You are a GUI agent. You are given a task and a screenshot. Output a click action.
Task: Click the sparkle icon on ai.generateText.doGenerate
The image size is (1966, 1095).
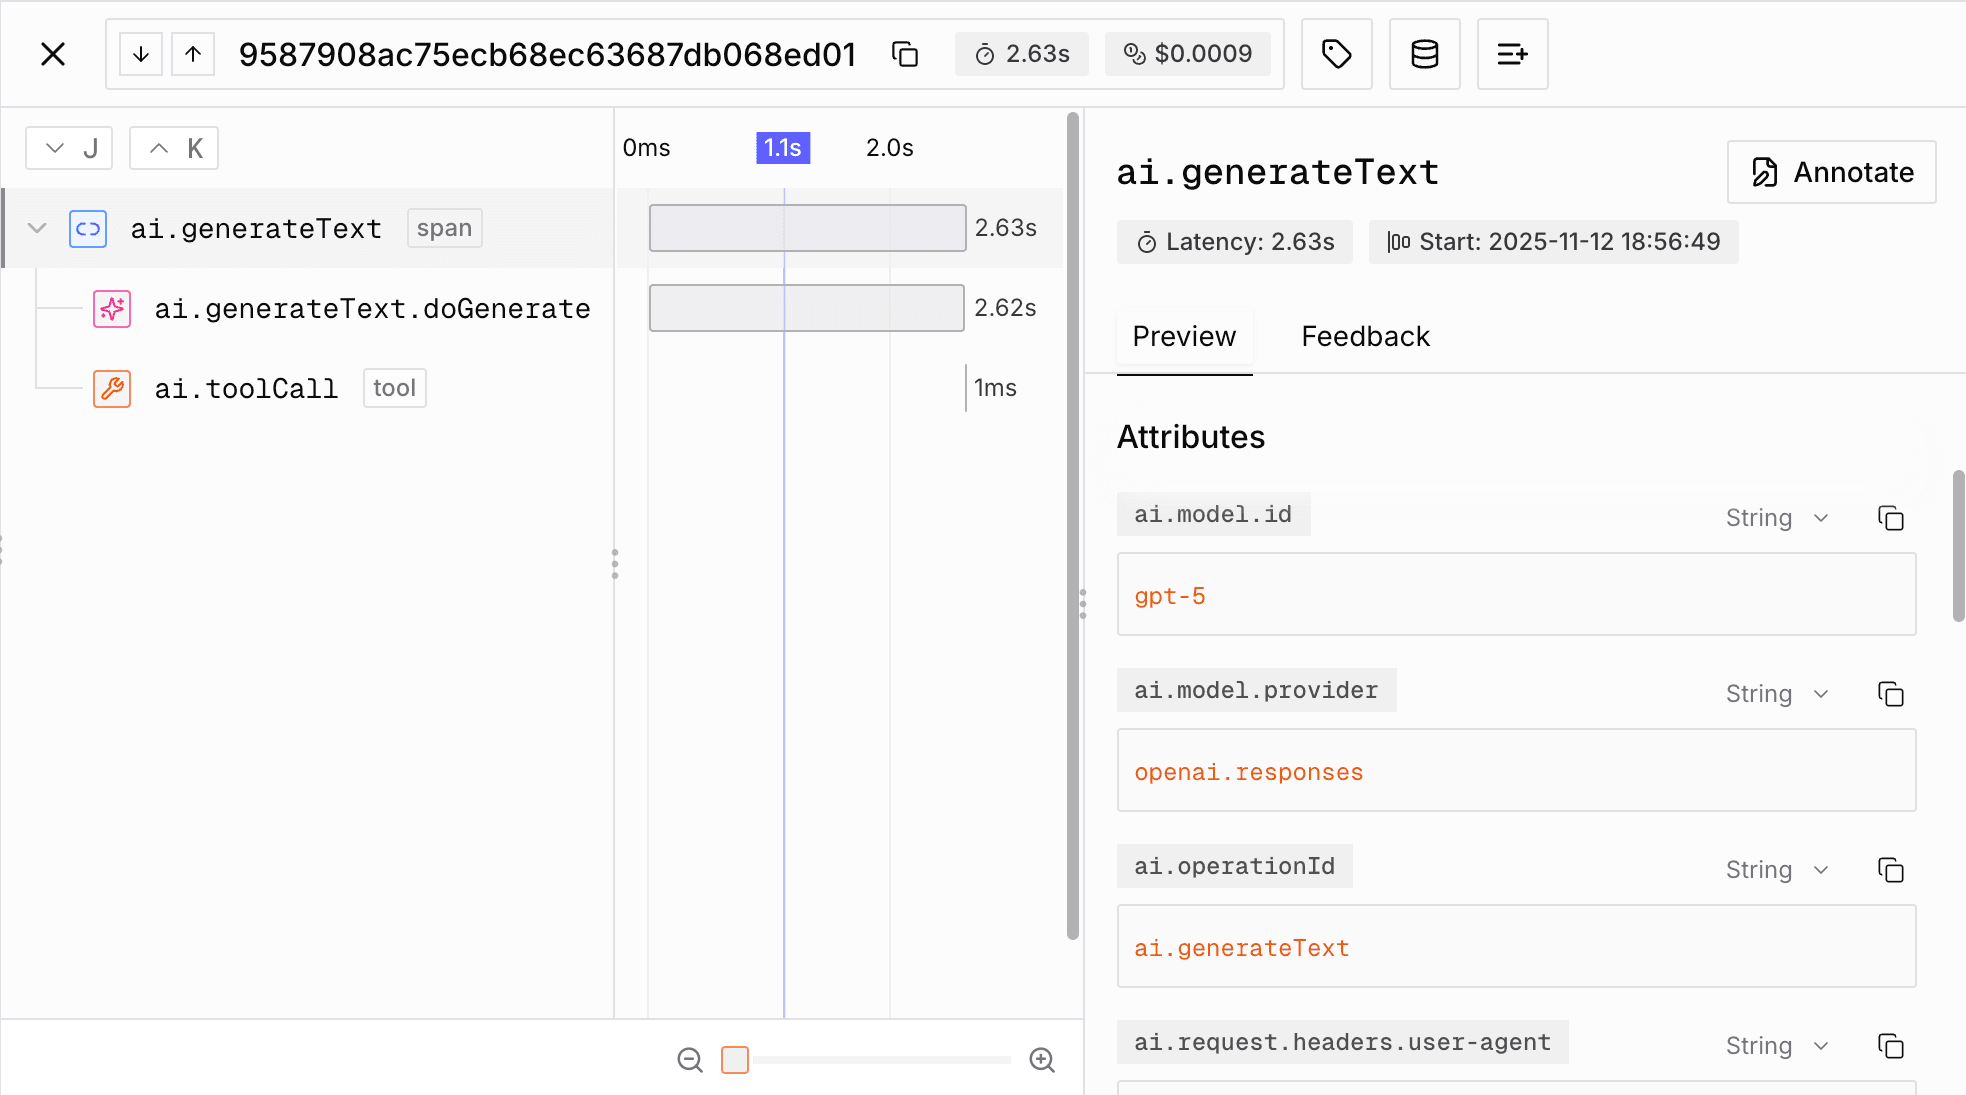pos(111,308)
